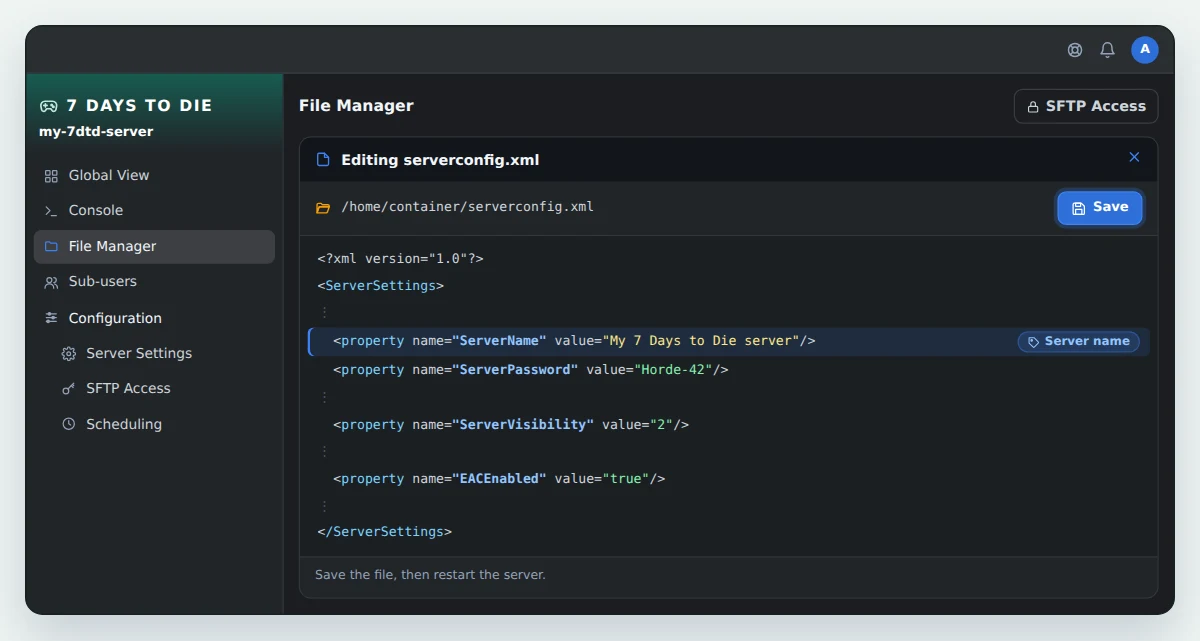Viewport: 1200px width, 641px height.
Task: Select File Manager in sidebar
Action: [x=154, y=247]
